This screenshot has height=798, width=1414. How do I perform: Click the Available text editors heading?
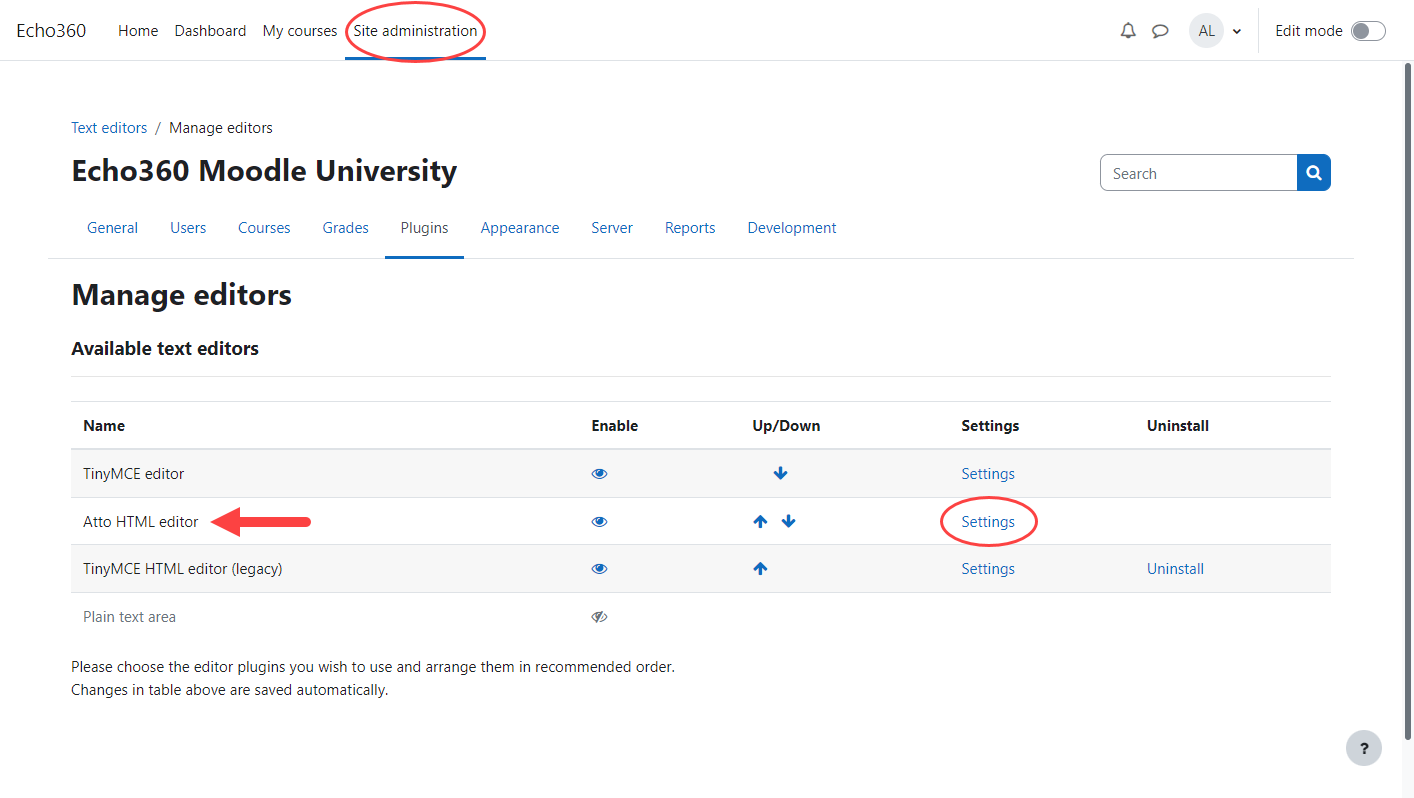point(165,349)
